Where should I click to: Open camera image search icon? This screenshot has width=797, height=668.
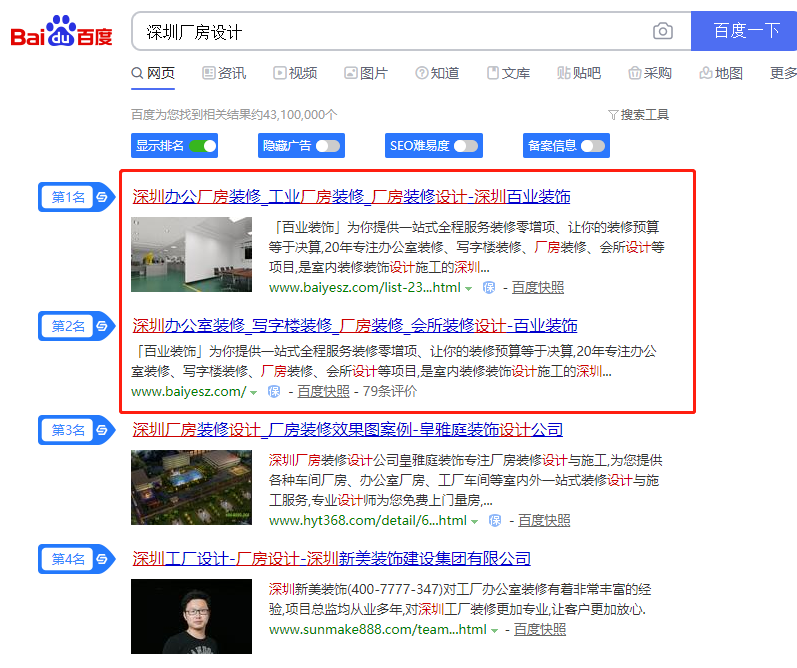[662, 32]
